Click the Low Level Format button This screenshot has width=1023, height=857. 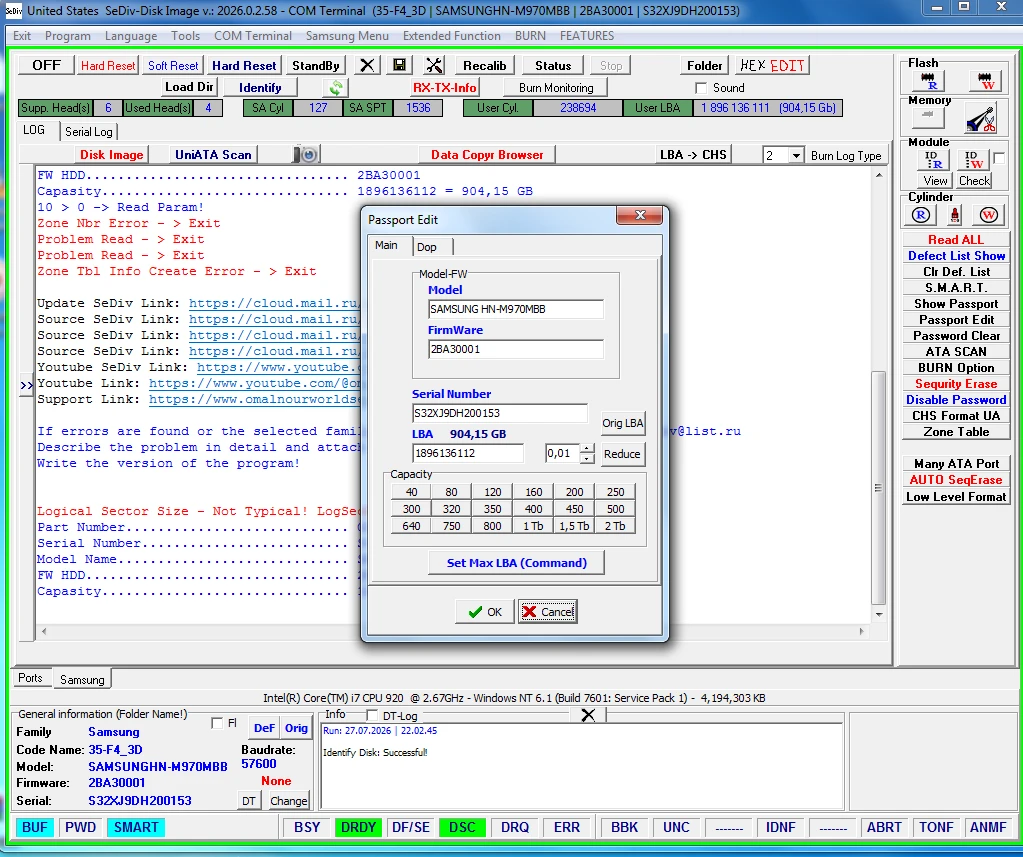click(x=956, y=496)
